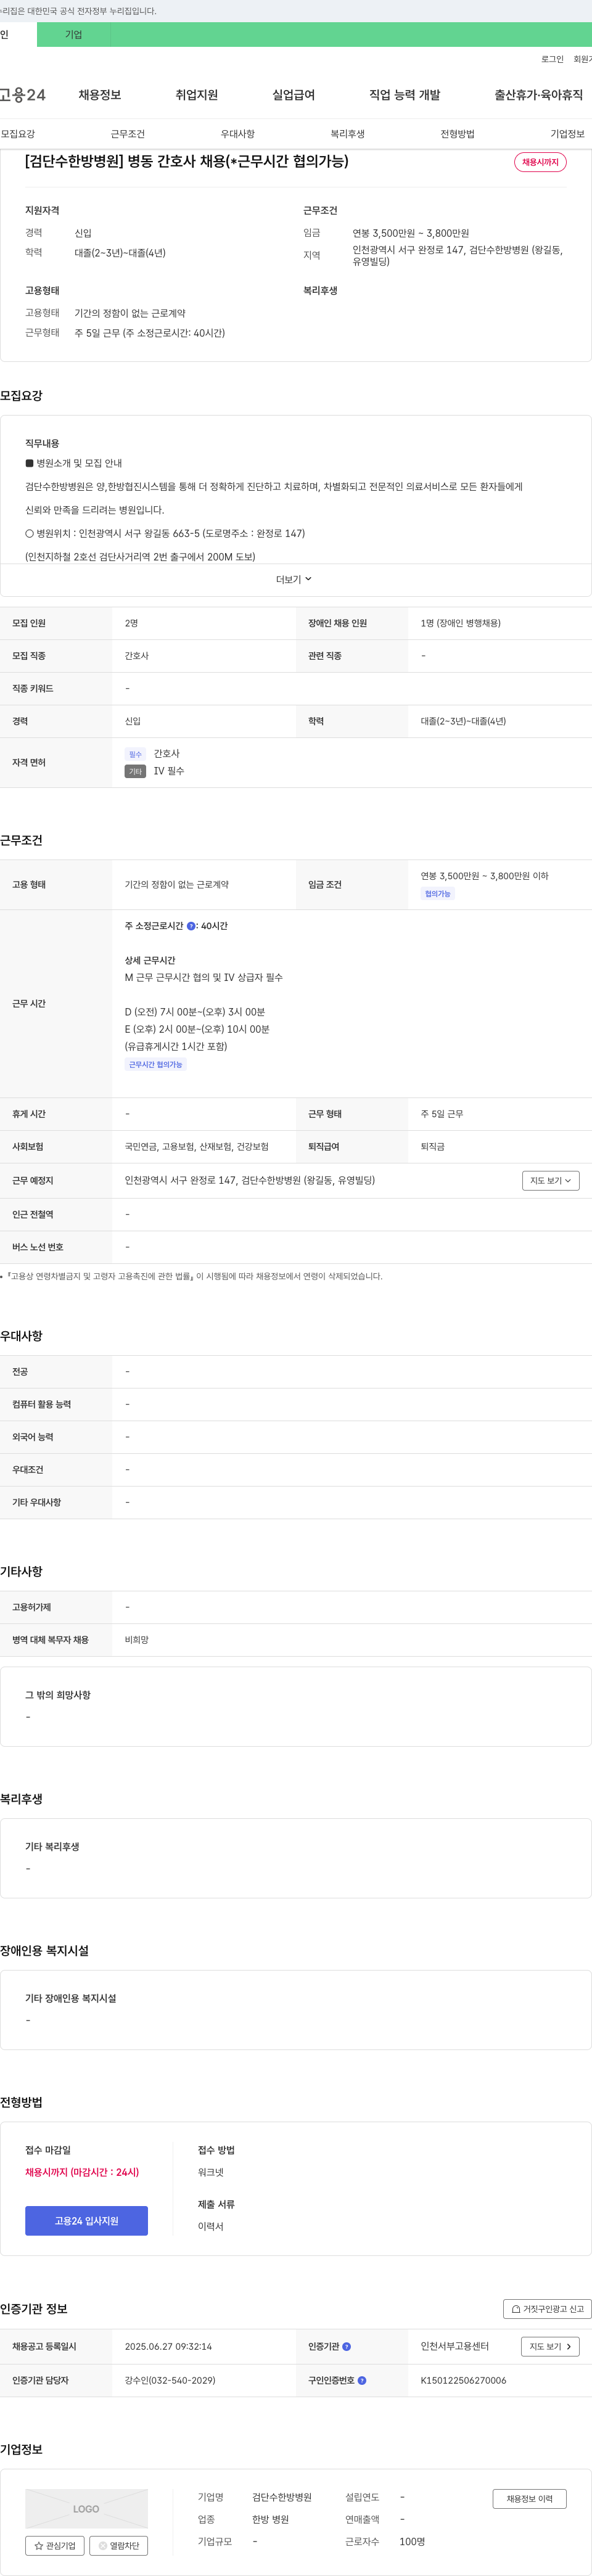
Task: Click 비희망 value for 병역 대체 복무자
Action: click(x=137, y=1639)
